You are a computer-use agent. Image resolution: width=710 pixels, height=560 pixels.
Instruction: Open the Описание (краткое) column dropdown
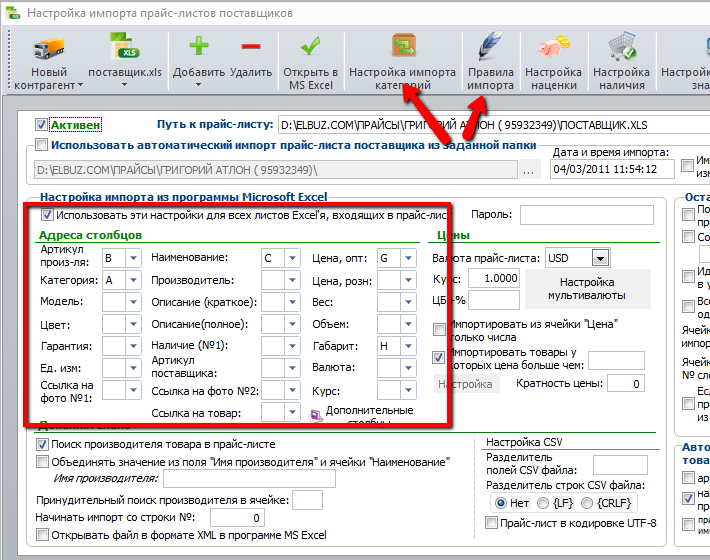(x=292, y=302)
